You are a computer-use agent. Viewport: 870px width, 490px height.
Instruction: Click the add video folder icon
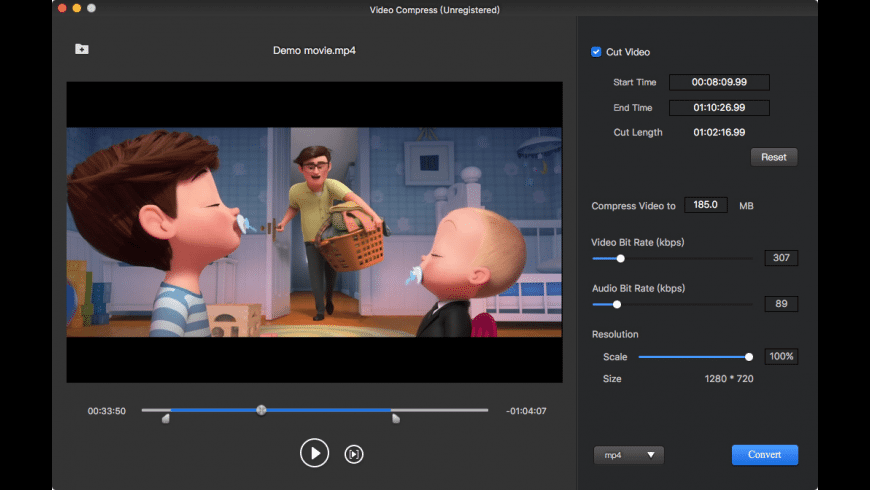82,49
